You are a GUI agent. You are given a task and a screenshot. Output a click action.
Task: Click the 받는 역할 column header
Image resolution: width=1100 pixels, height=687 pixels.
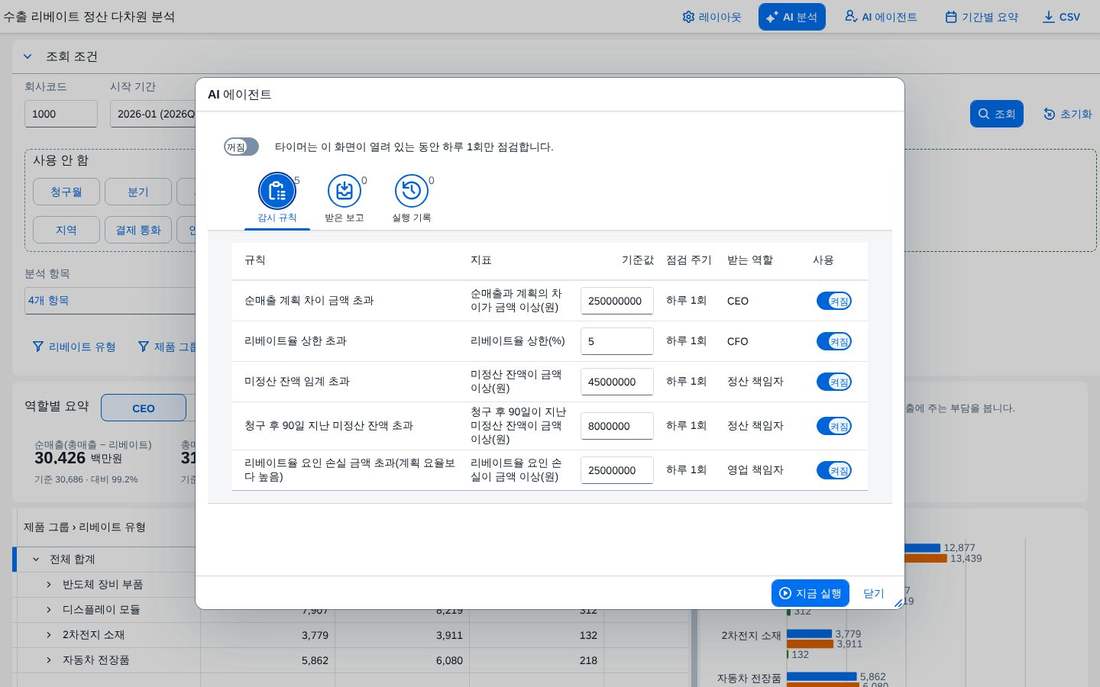pos(750,260)
